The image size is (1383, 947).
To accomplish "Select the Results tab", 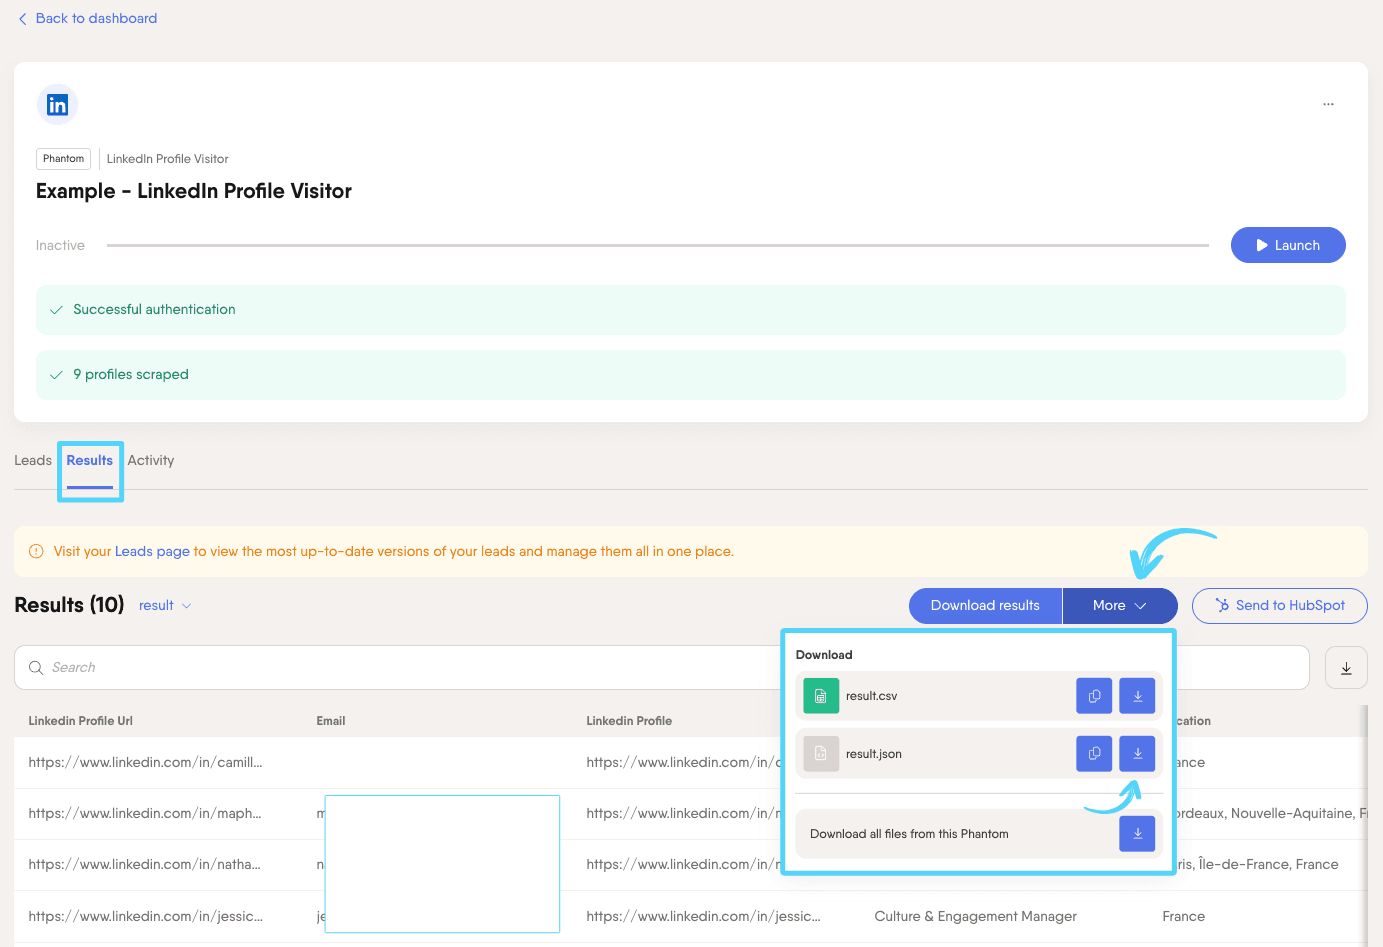I will [90, 461].
